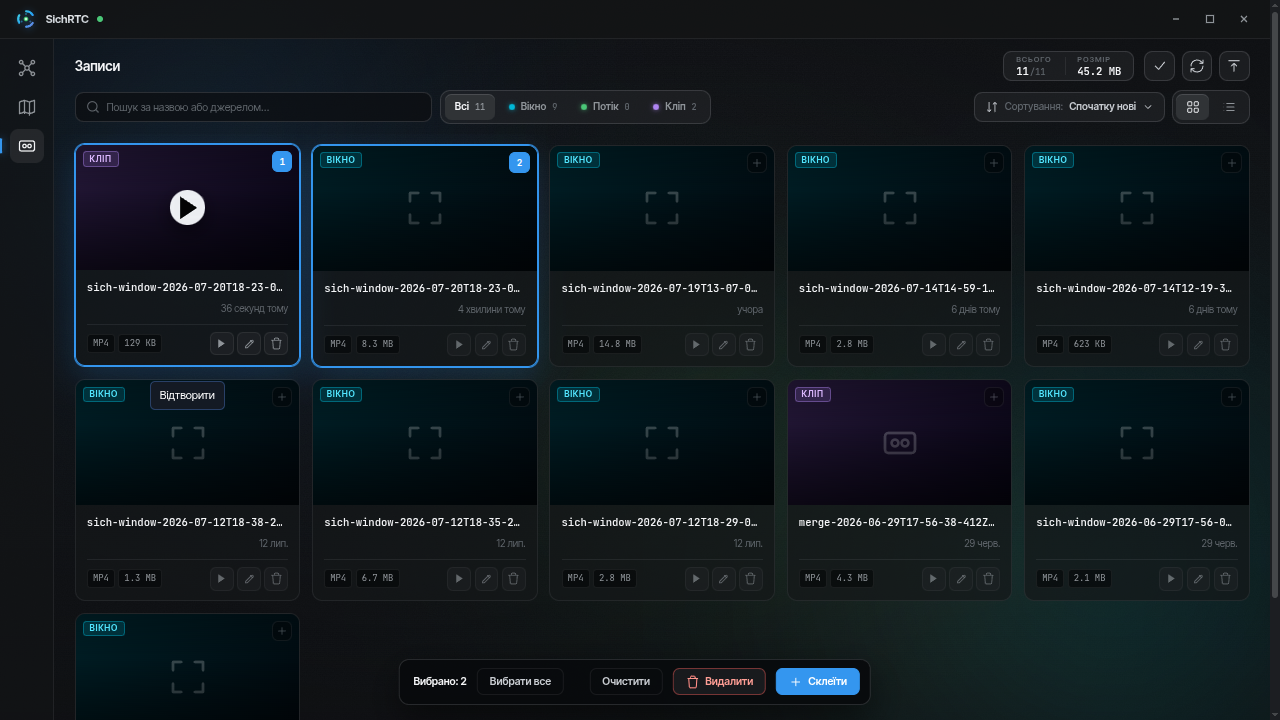Viewport: 1280px width, 720px height.
Task: Open the network topology sidebar icon
Action: tap(27, 68)
